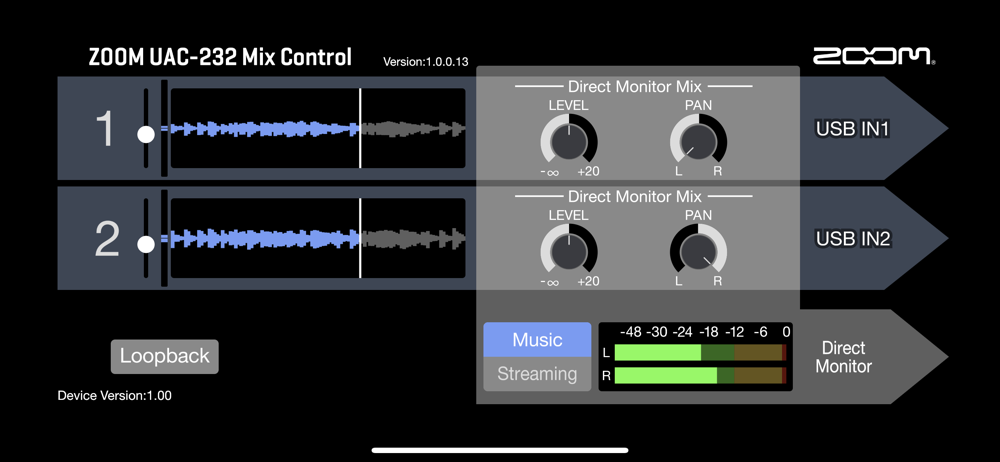Screen dimensions: 1000x462
Task: Click the -18 meter scale label
Action: 707,332
